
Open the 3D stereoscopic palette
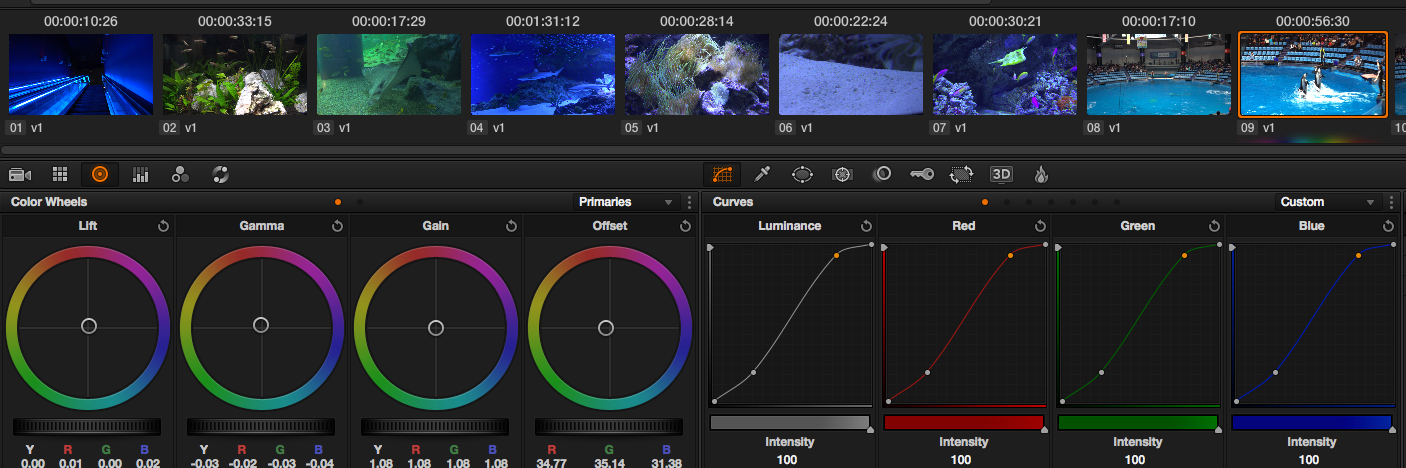[x=1001, y=174]
